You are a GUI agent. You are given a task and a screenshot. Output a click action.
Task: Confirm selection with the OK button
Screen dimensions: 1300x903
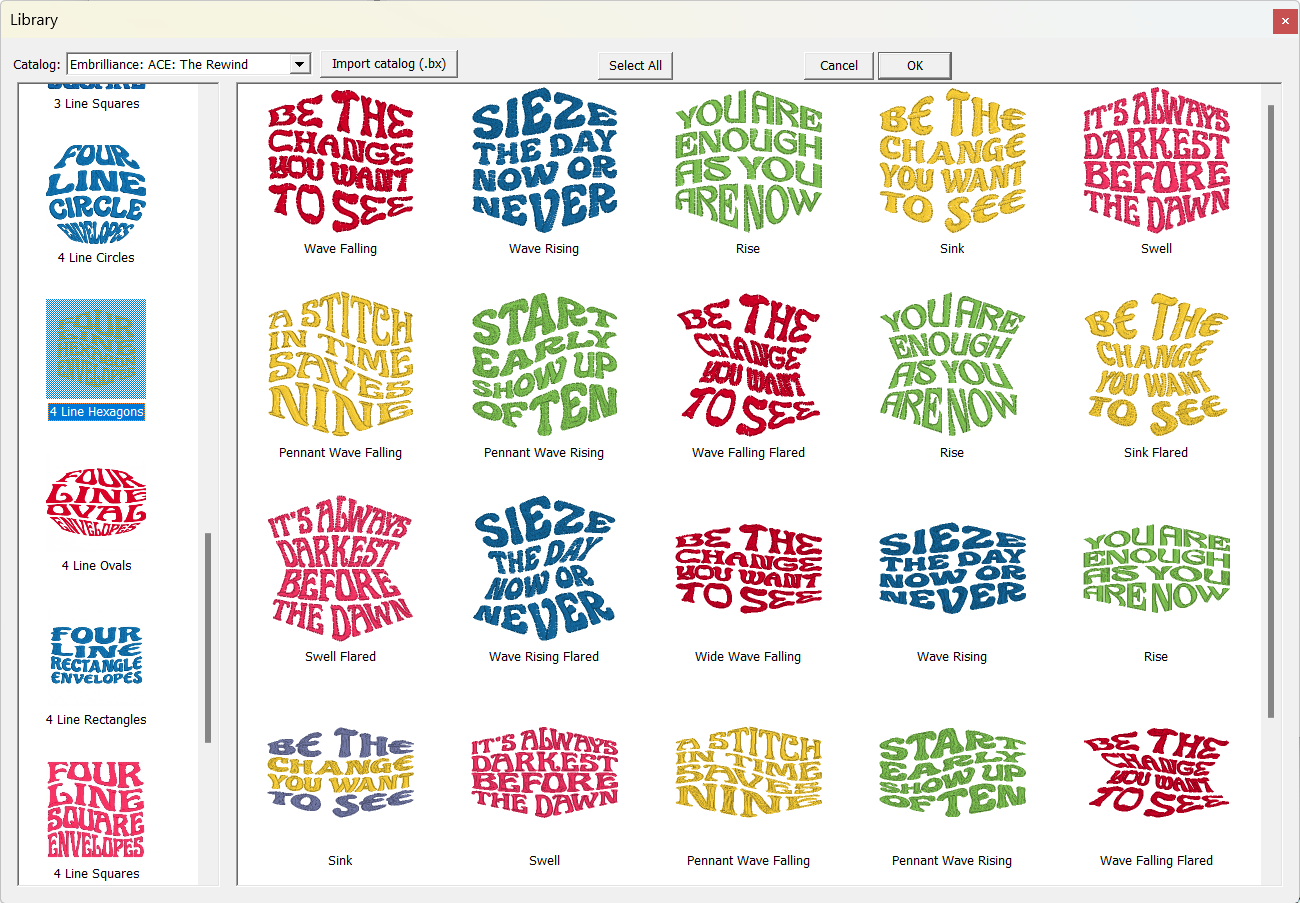914,65
